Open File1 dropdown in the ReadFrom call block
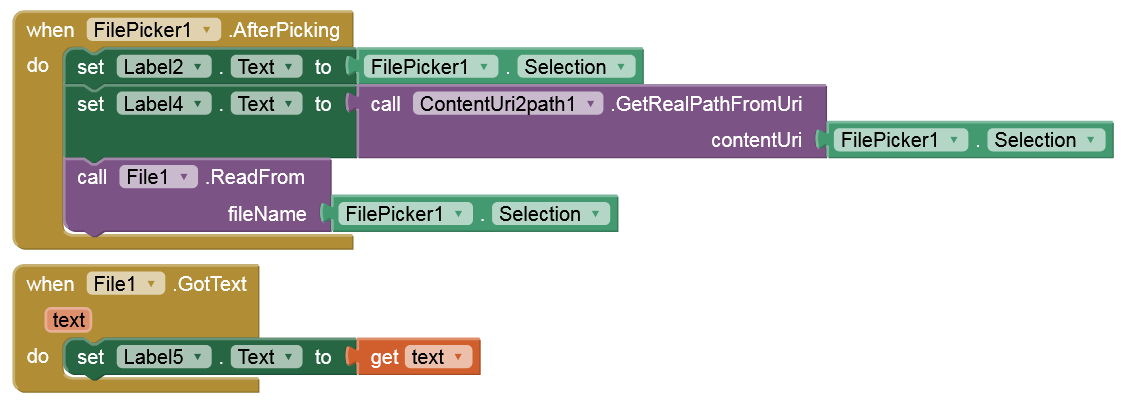Viewport: 1130px width, 407px height. click(185, 177)
